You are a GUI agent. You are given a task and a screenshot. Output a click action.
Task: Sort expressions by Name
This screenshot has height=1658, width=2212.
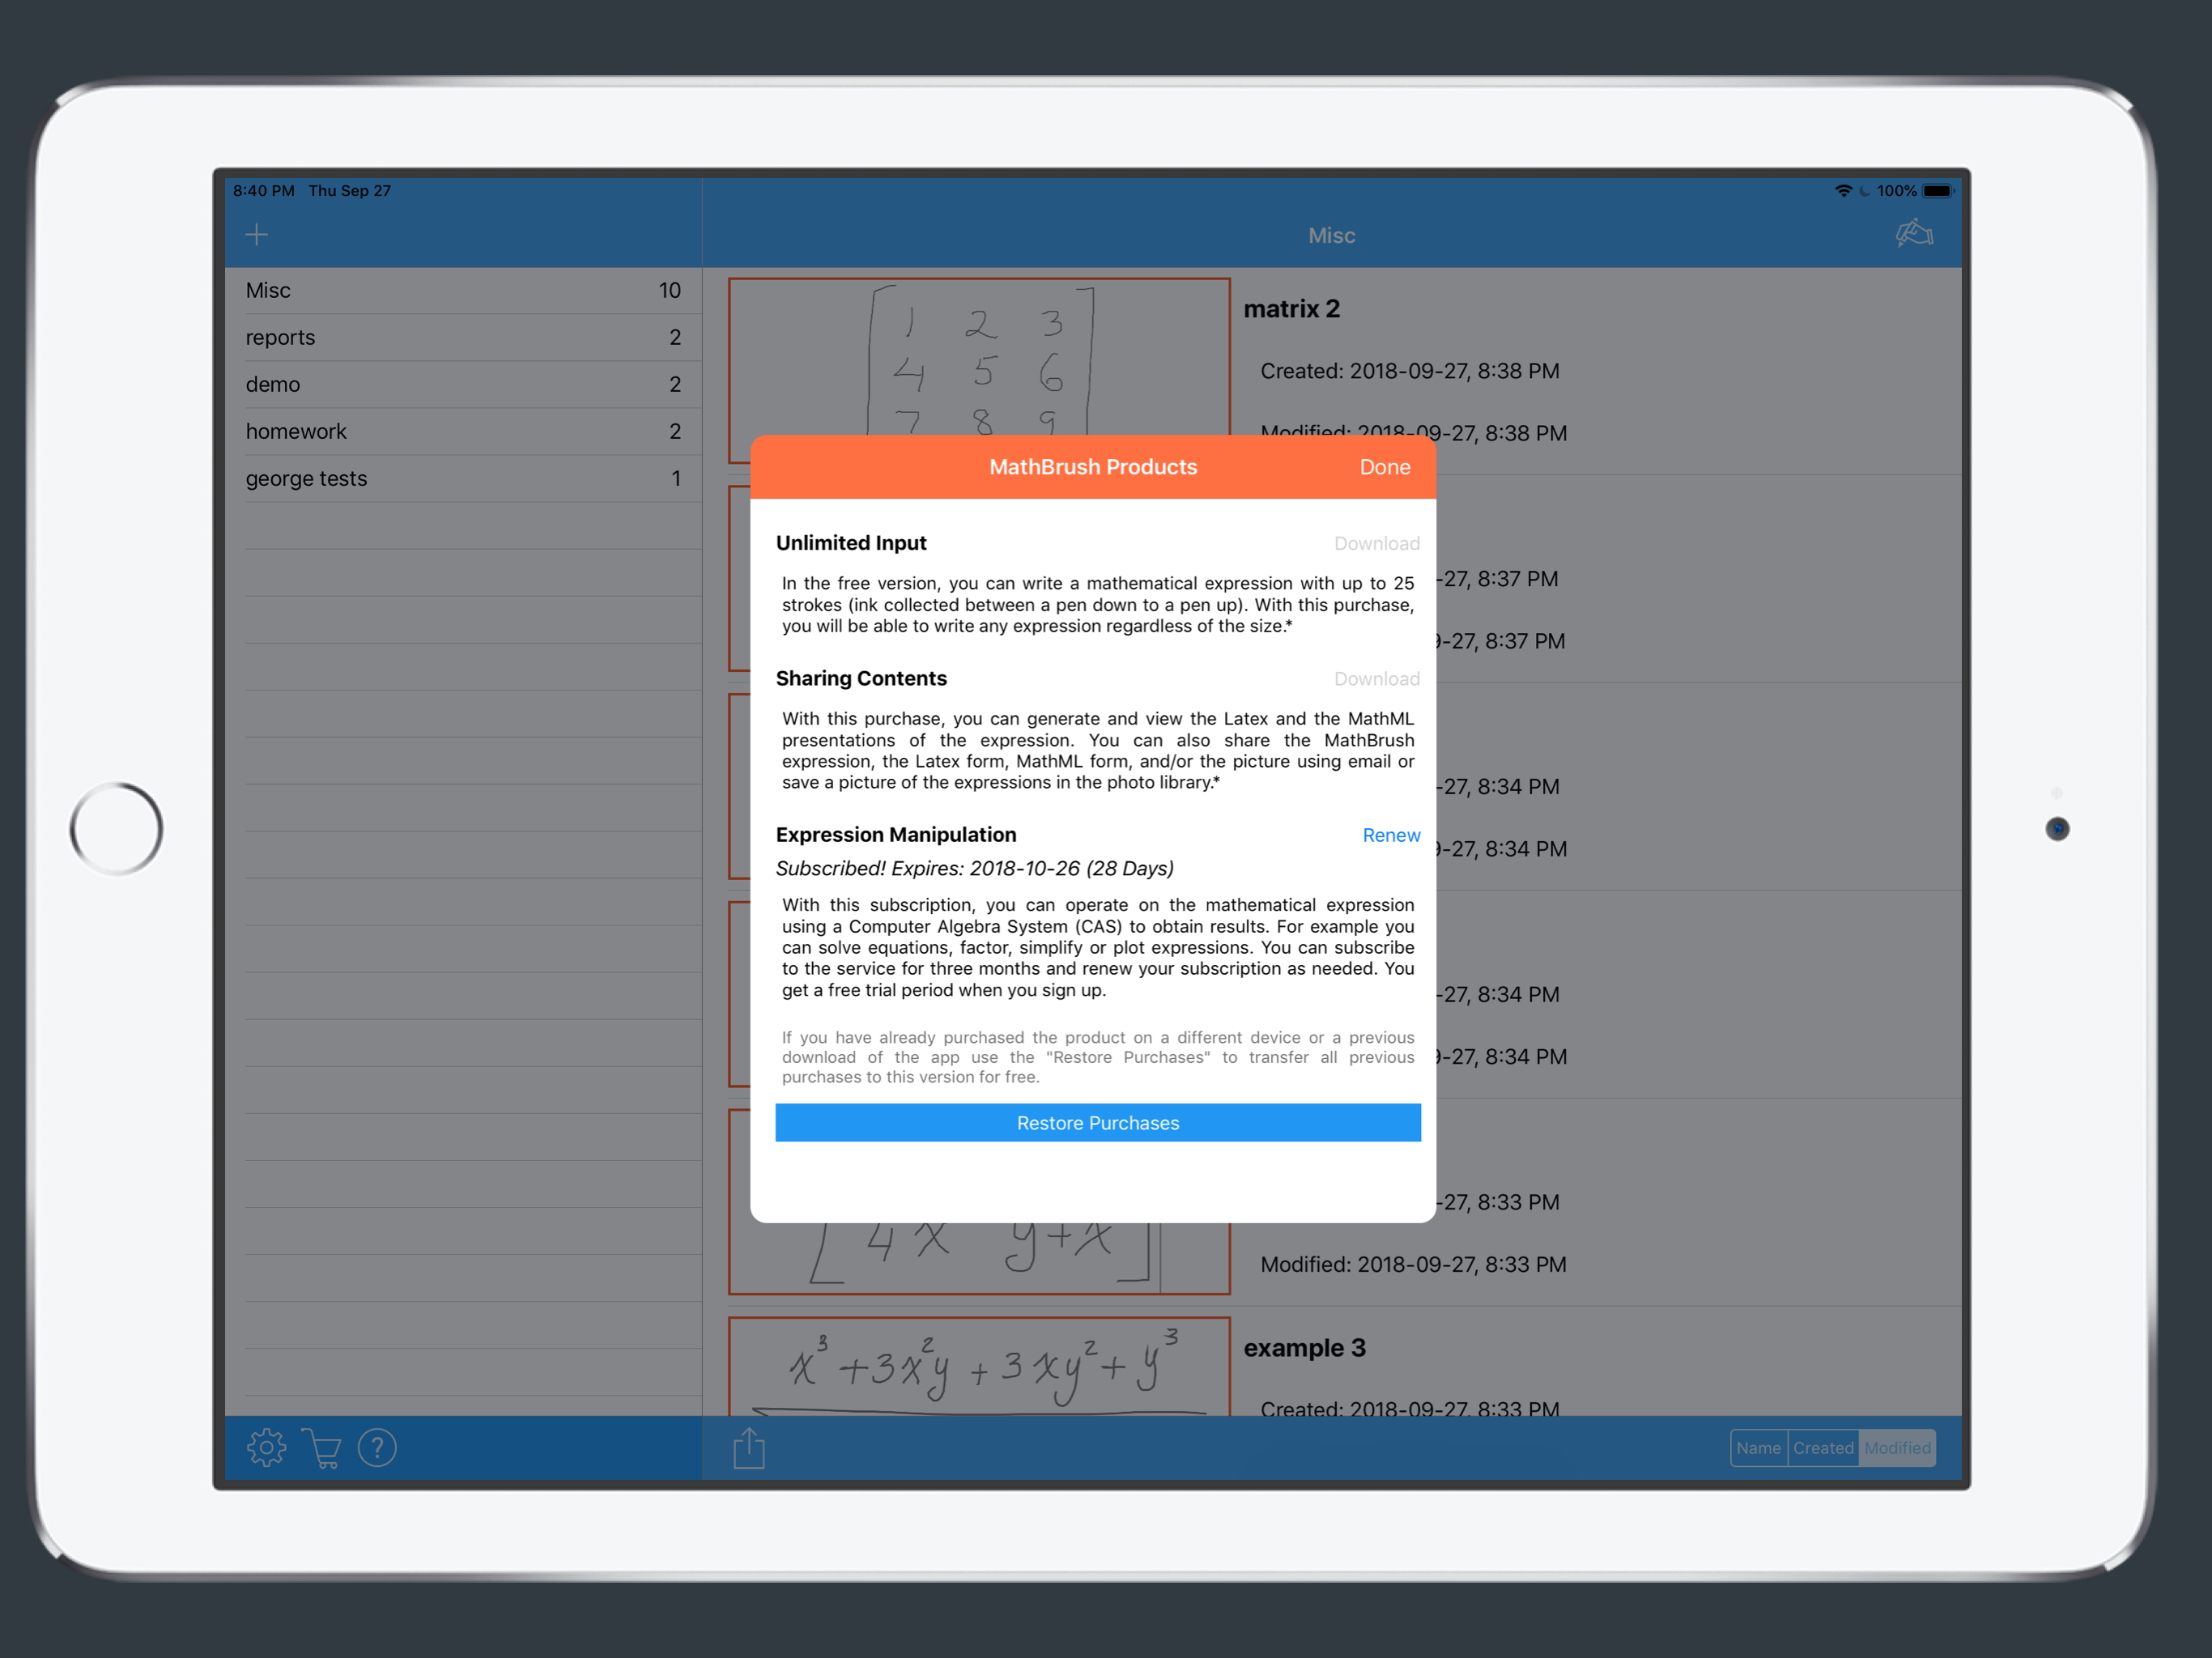(1758, 1448)
